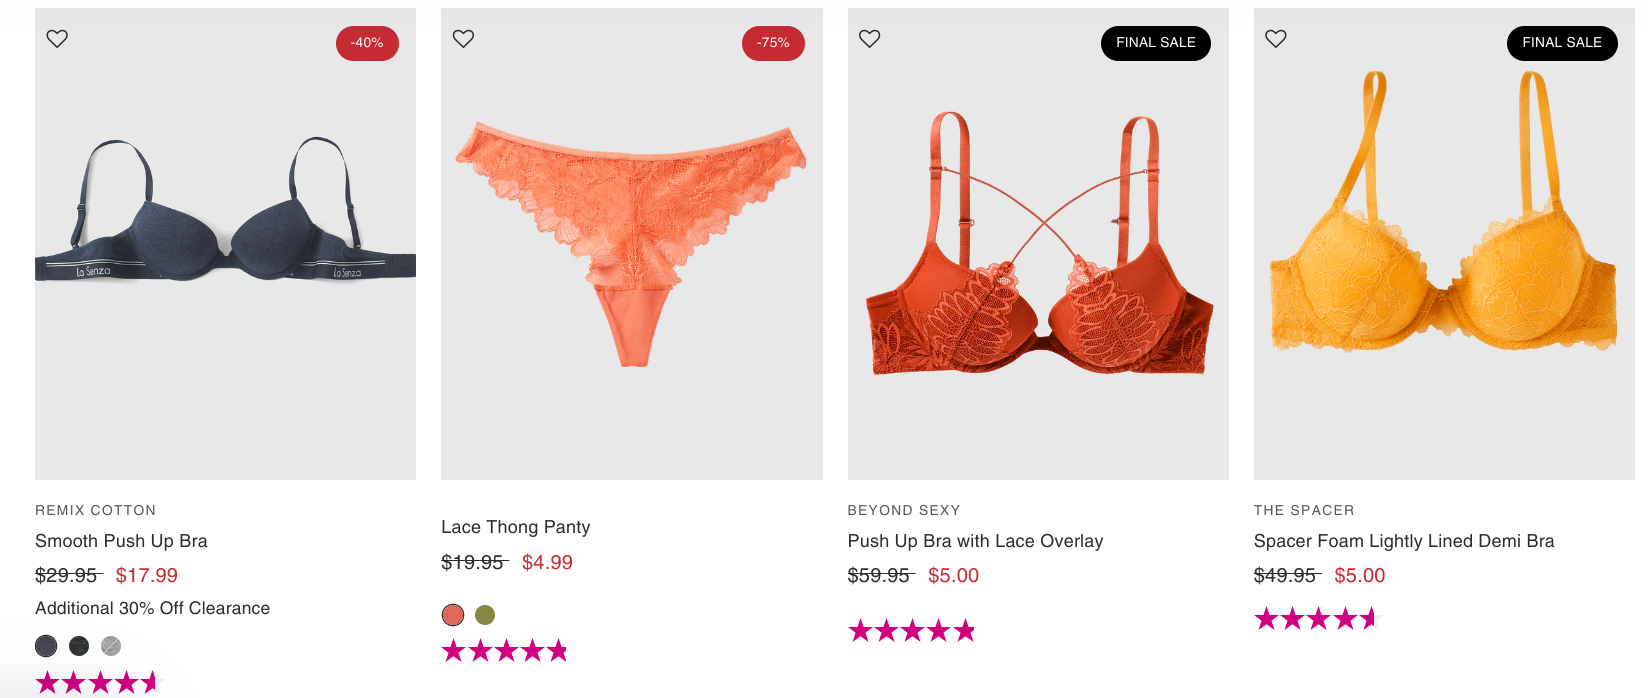
Task: Open the Lace Thong Panty product title
Action: [516, 527]
